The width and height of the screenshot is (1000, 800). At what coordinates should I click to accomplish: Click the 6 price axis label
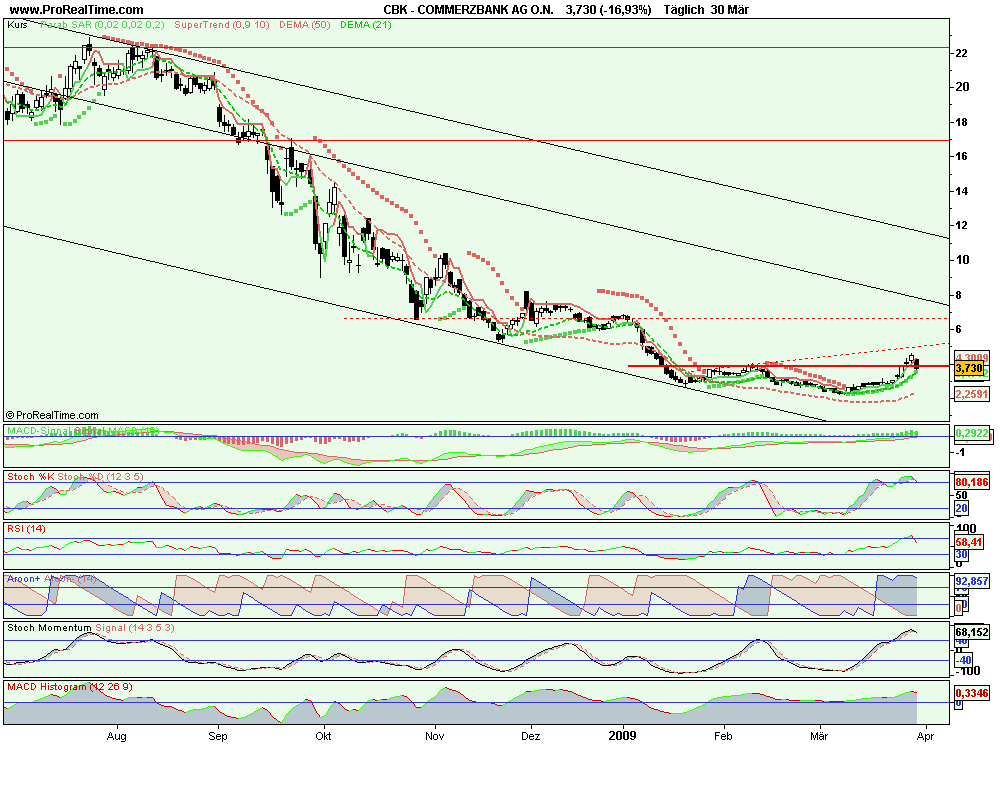point(959,329)
